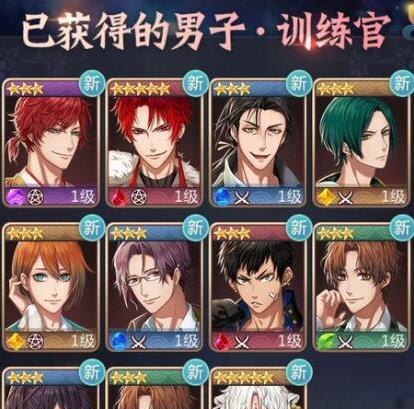This screenshot has height=409, width=414.
Task: Select the red ponytail-haired character card
Action: pos(51,143)
